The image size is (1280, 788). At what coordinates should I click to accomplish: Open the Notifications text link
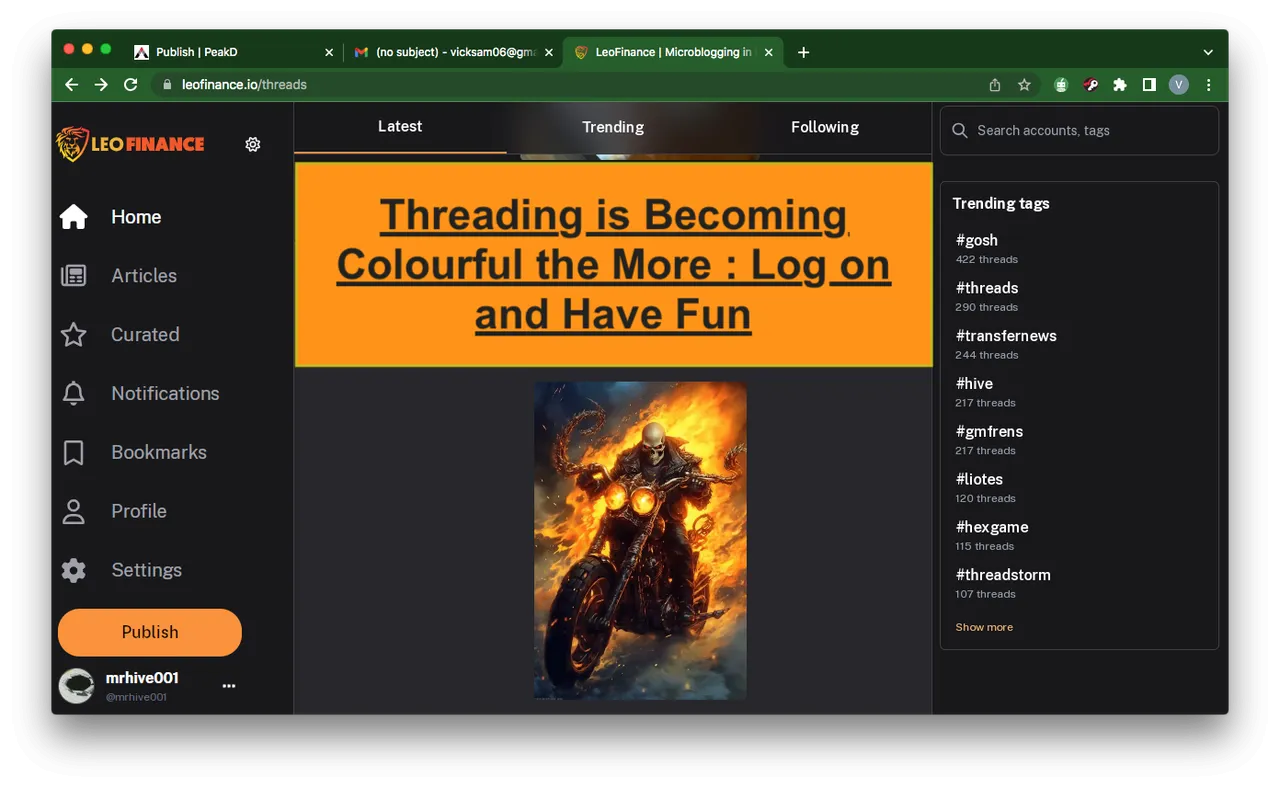point(165,393)
